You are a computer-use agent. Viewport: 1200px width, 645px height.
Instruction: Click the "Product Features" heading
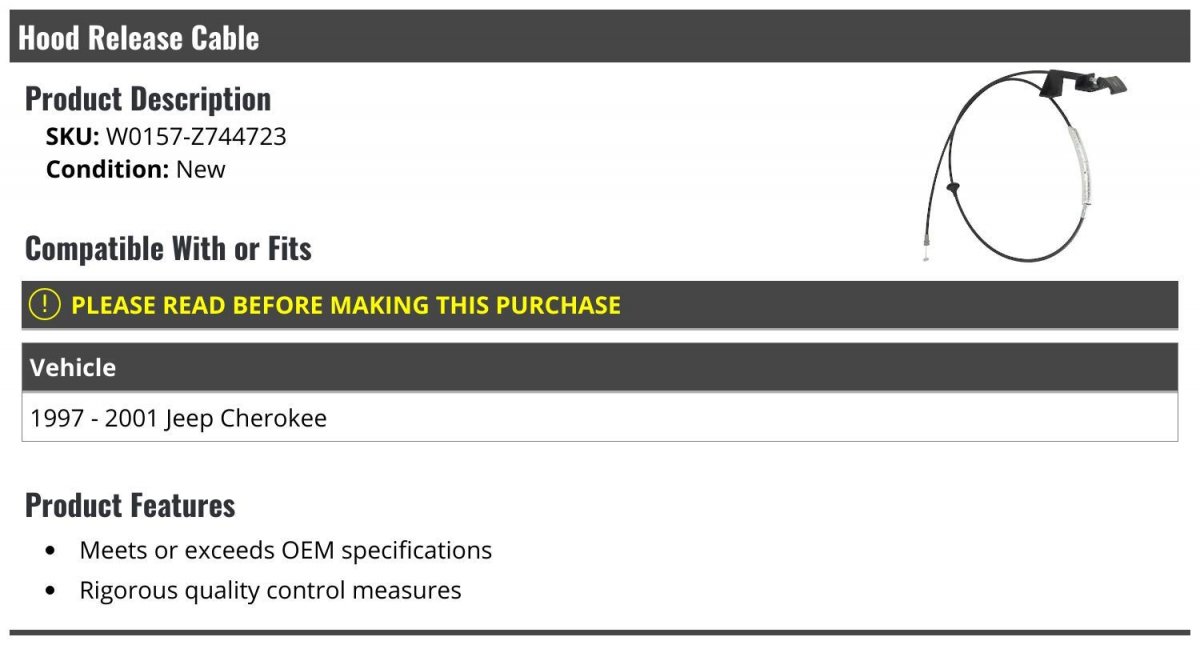pos(130,505)
